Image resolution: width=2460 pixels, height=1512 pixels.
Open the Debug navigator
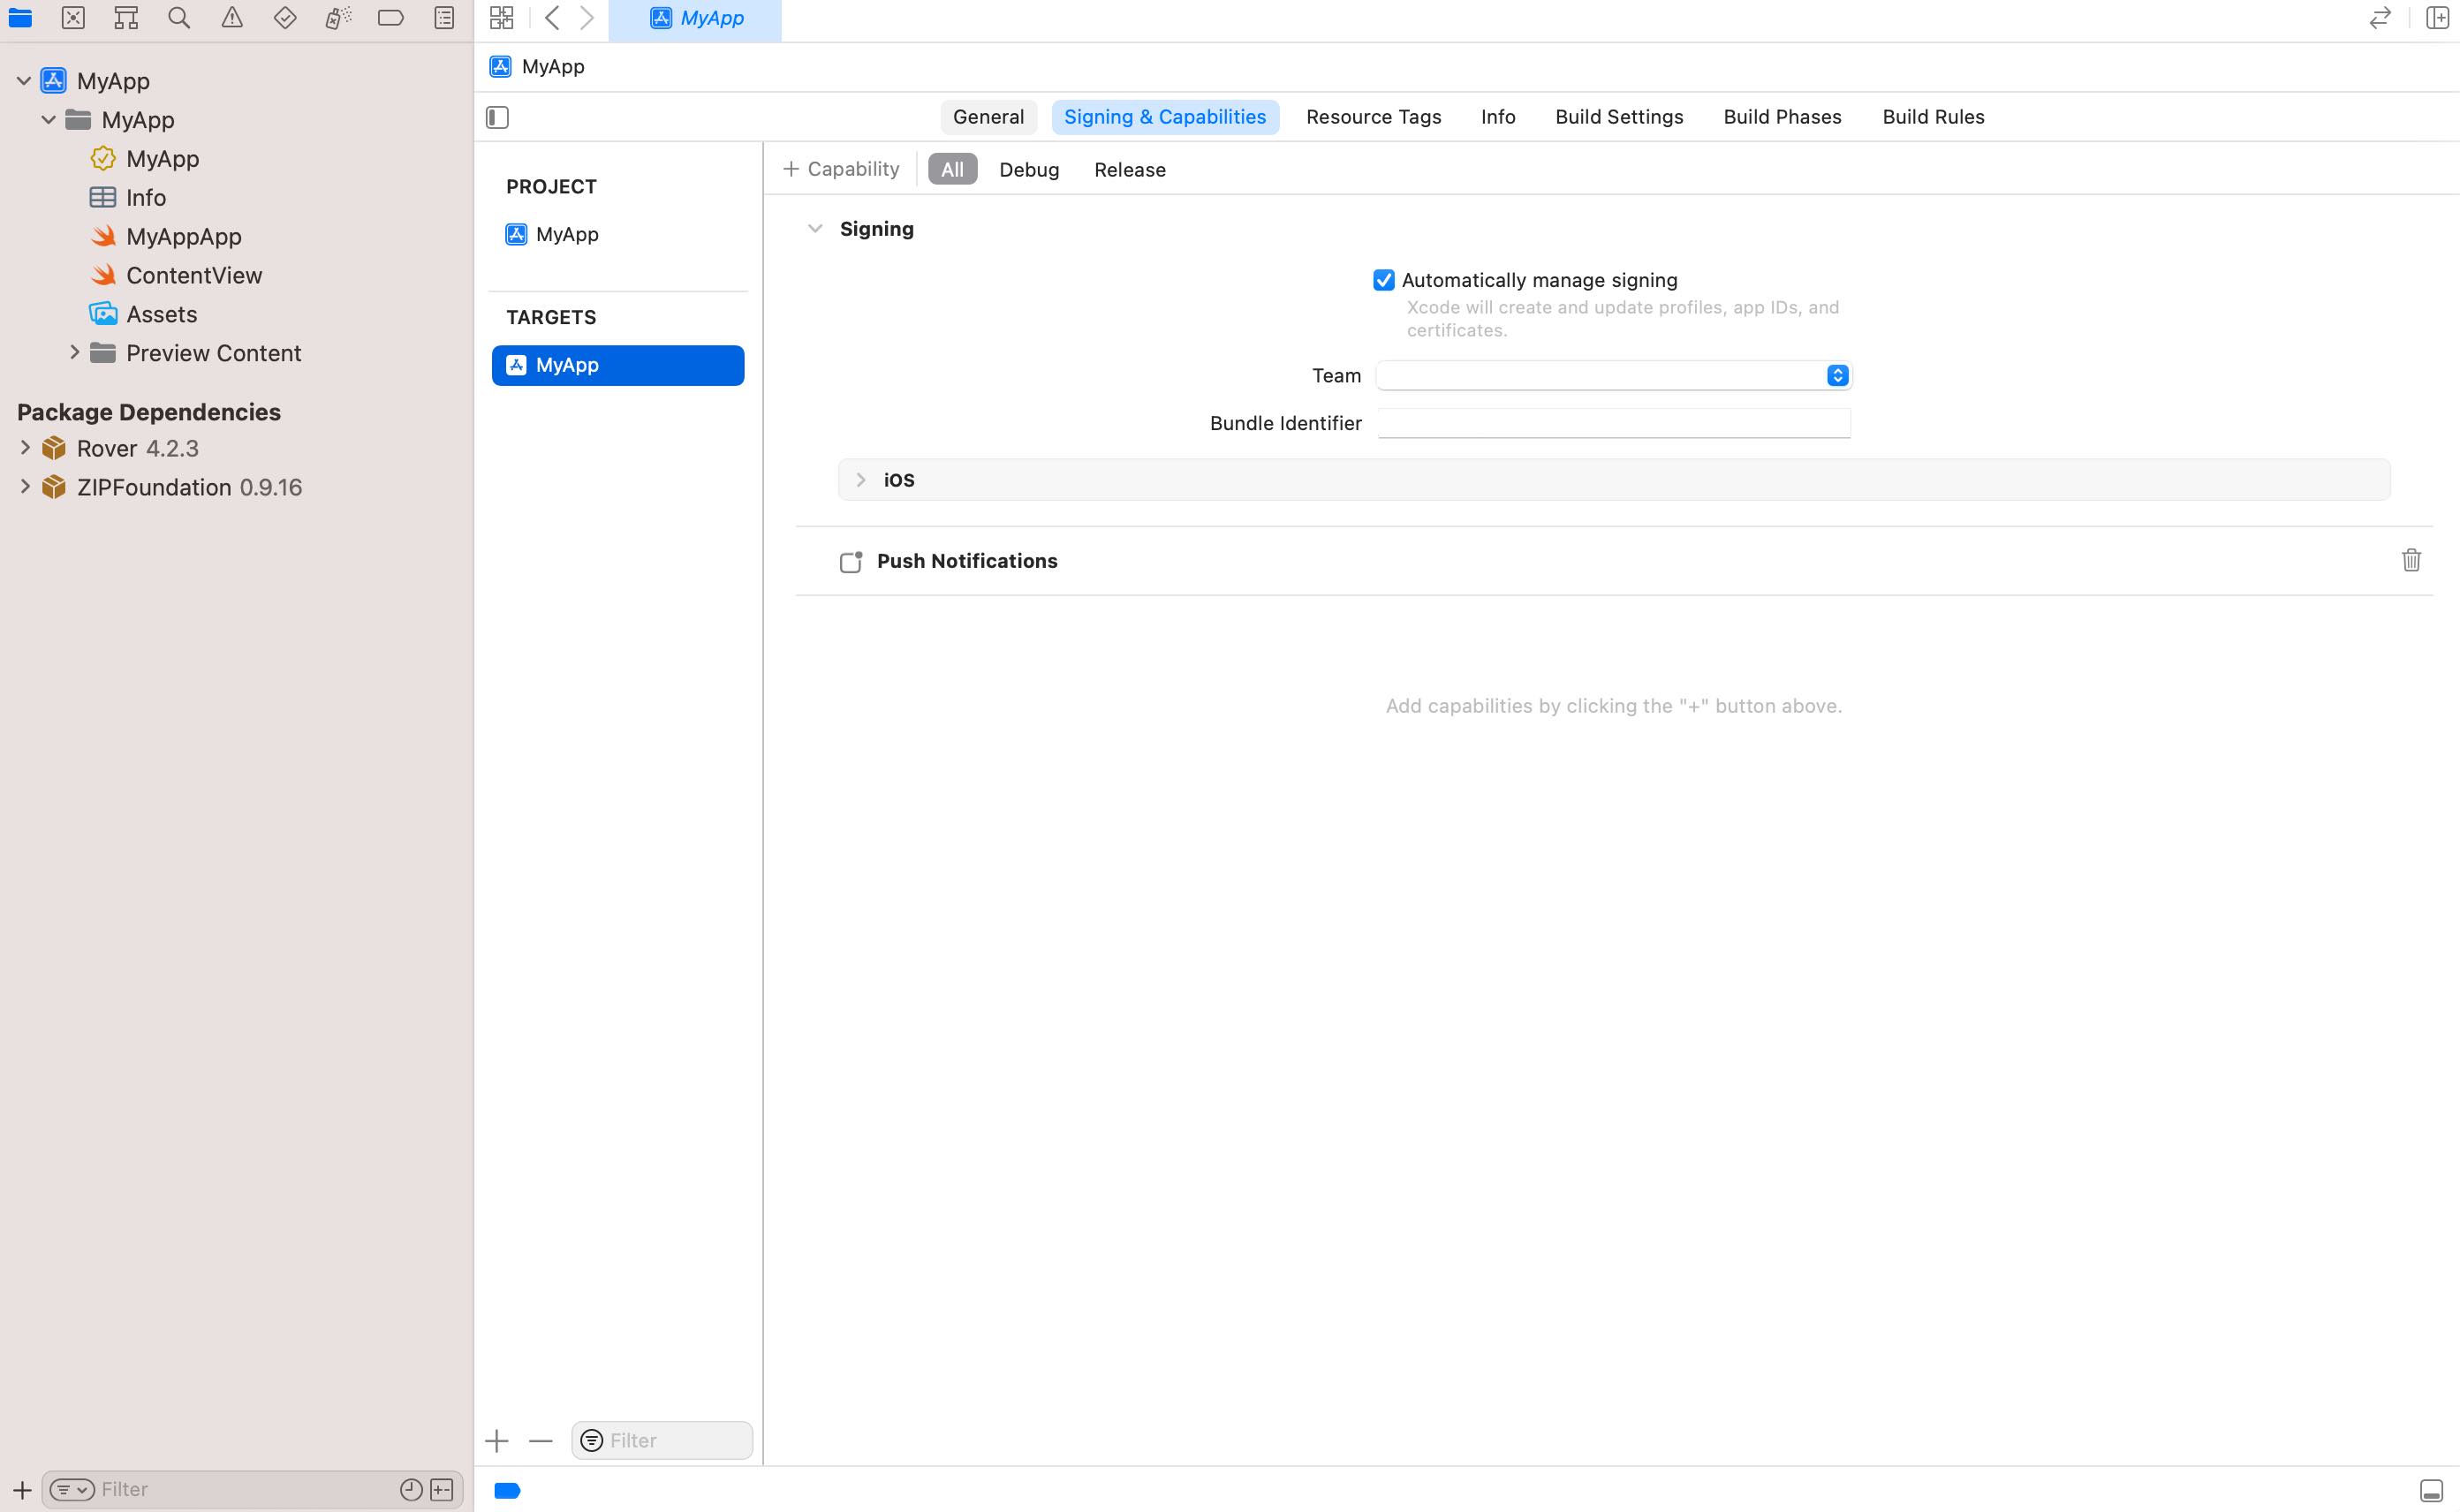[338, 18]
